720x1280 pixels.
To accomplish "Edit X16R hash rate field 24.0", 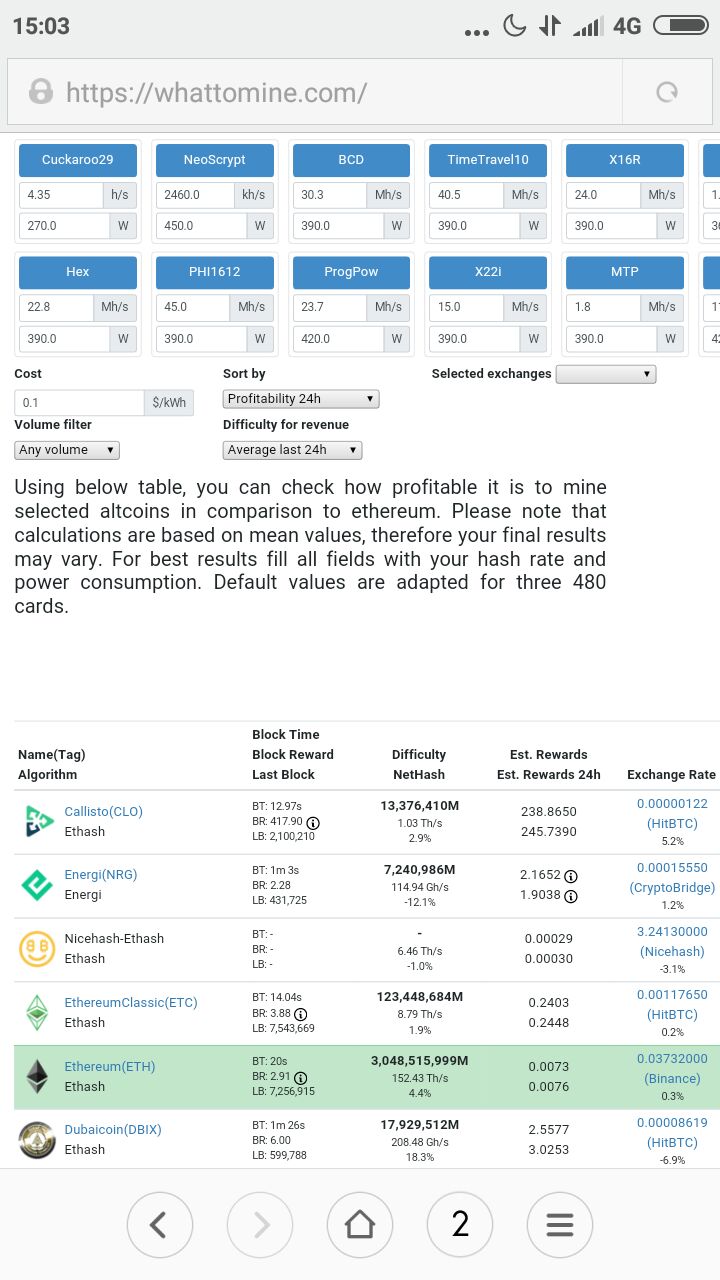I will coord(605,195).
